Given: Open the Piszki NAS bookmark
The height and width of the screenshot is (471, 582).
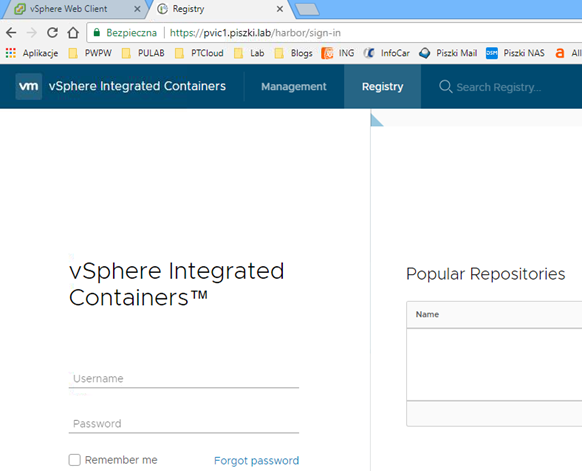Looking at the screenshot, I should 516,53.
